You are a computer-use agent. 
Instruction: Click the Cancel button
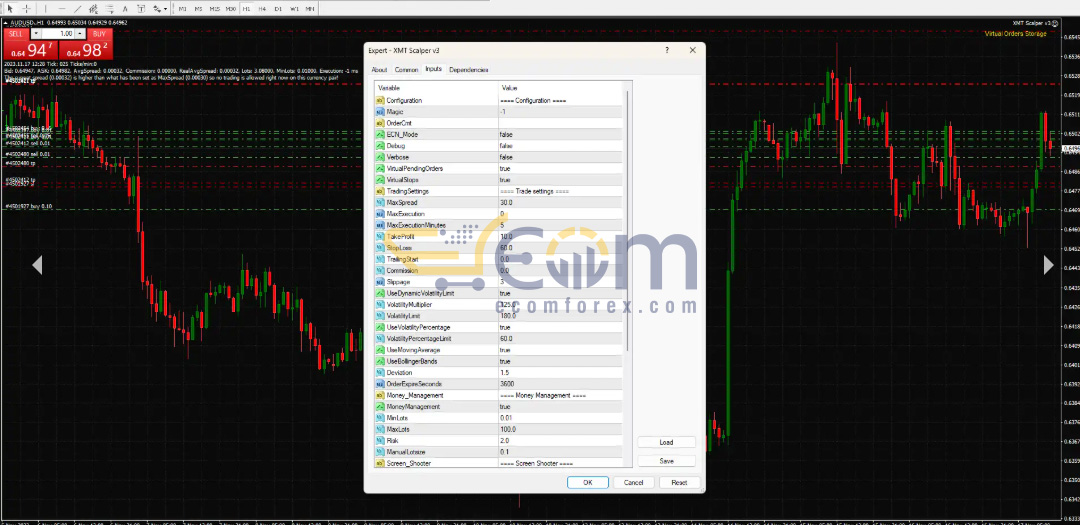point(634,482)
